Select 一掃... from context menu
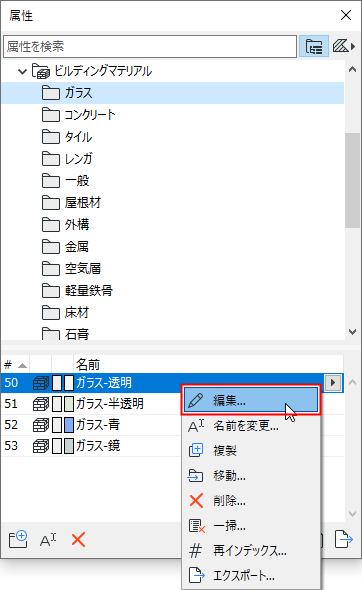Viewport: 362px width, 590px height. click(x=251, y=525)
